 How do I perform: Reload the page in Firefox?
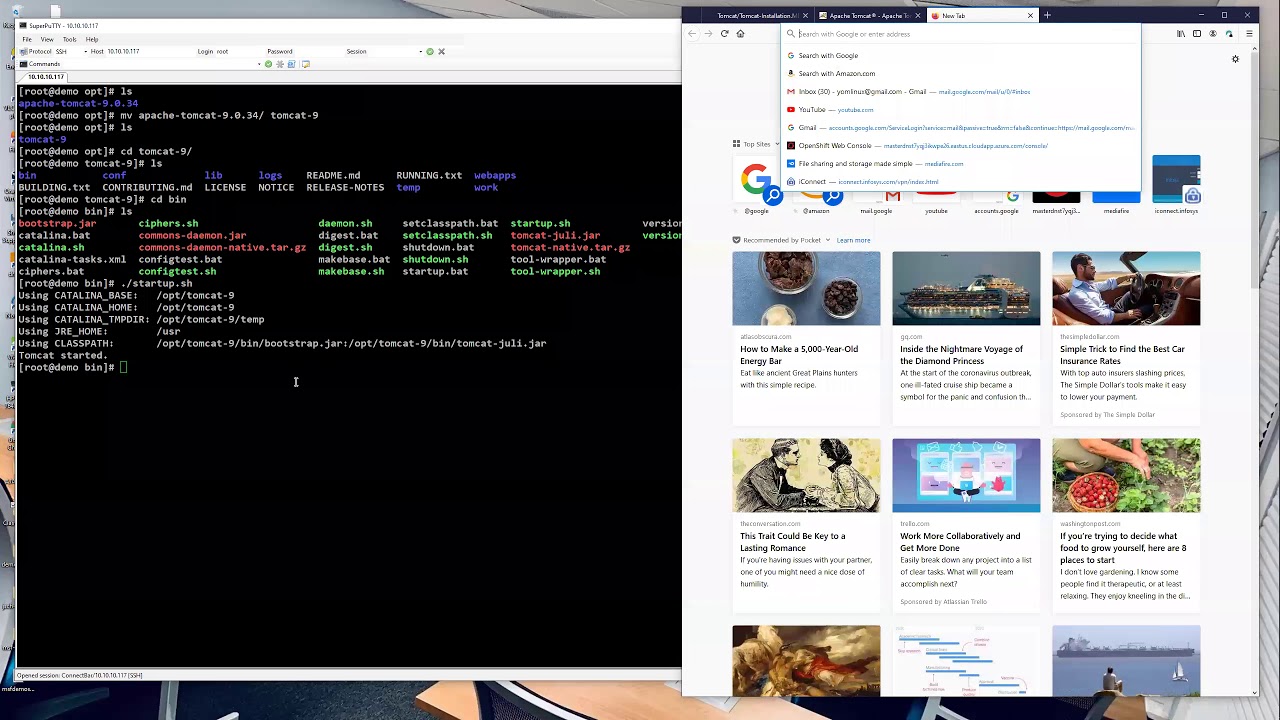coord(724,34)
